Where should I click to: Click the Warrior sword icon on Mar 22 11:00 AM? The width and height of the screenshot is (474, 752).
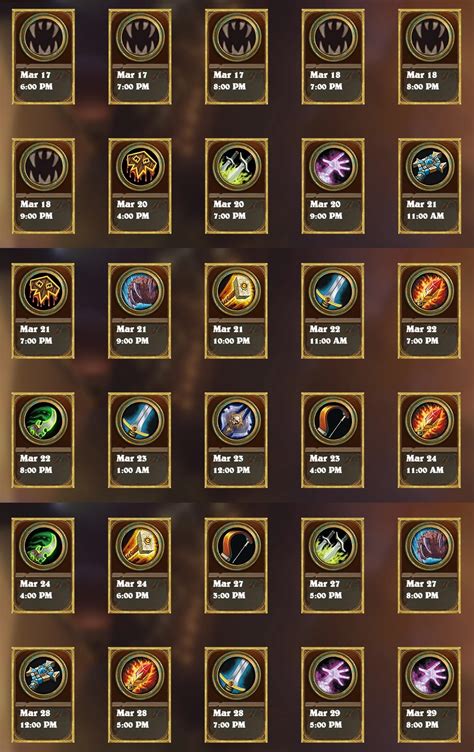point(333,292)
